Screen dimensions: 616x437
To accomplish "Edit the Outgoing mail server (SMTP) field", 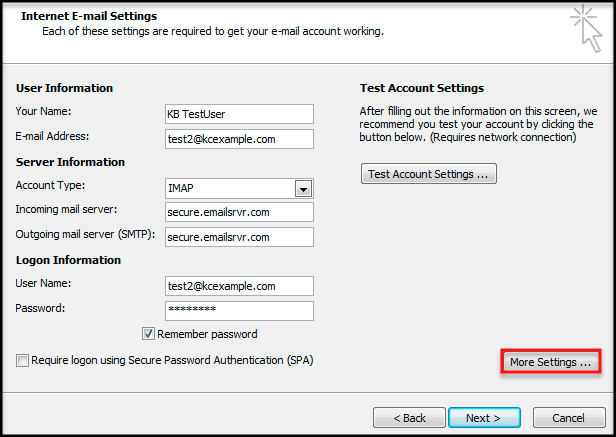I will click(239, 237).
